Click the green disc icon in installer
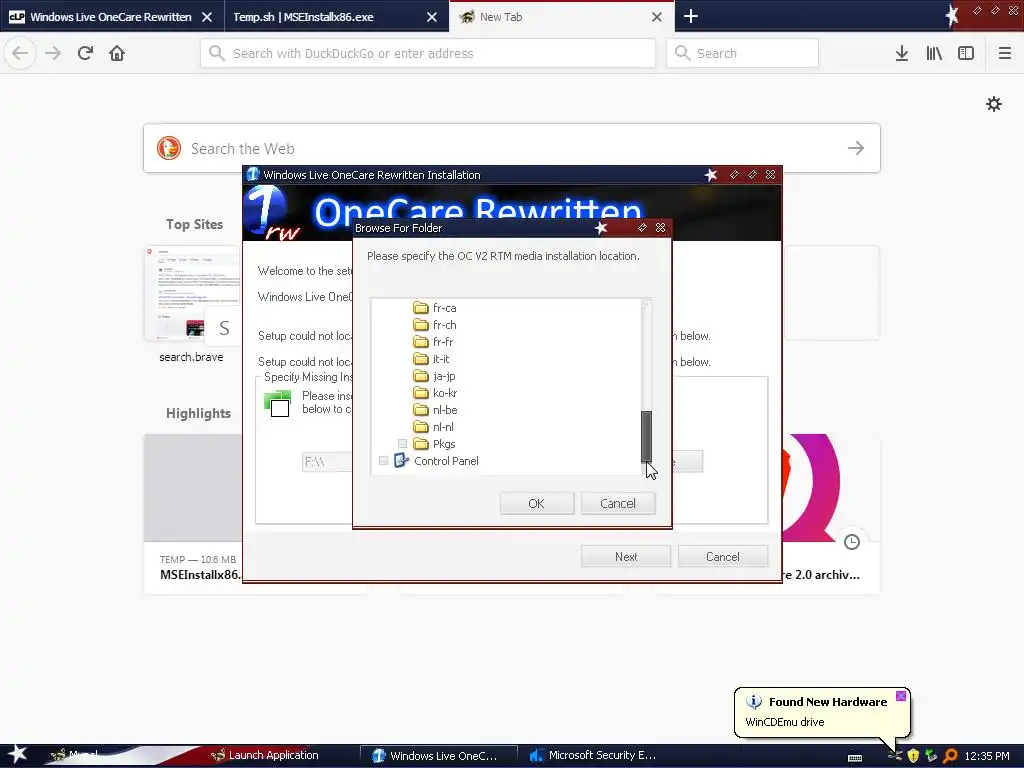1024x768 pixels. tap(278, 403)
